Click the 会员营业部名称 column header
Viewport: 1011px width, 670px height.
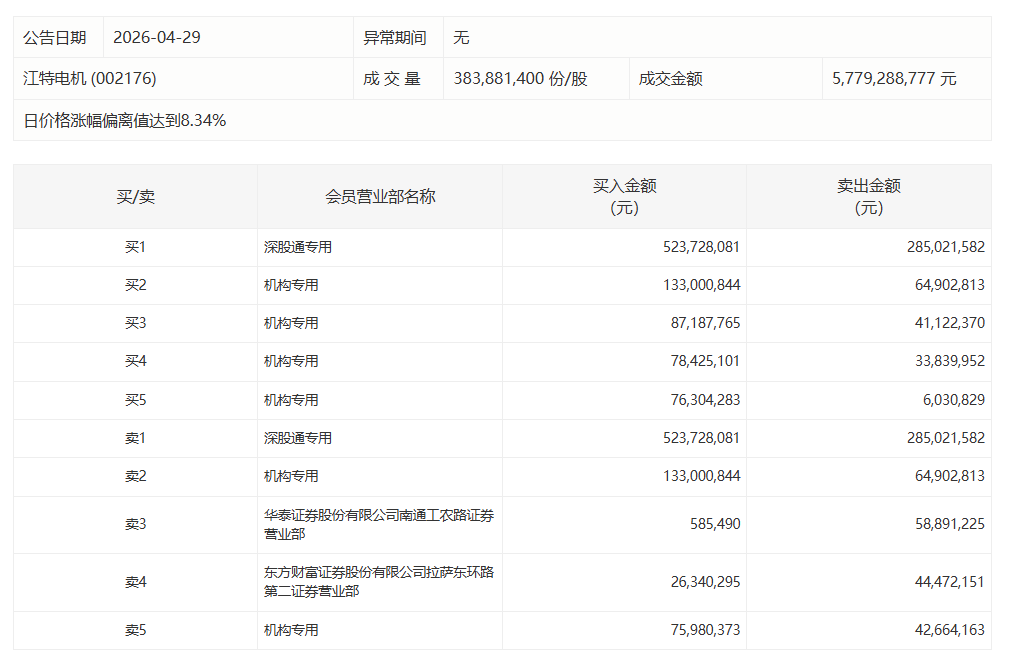(x=380, y=197)
